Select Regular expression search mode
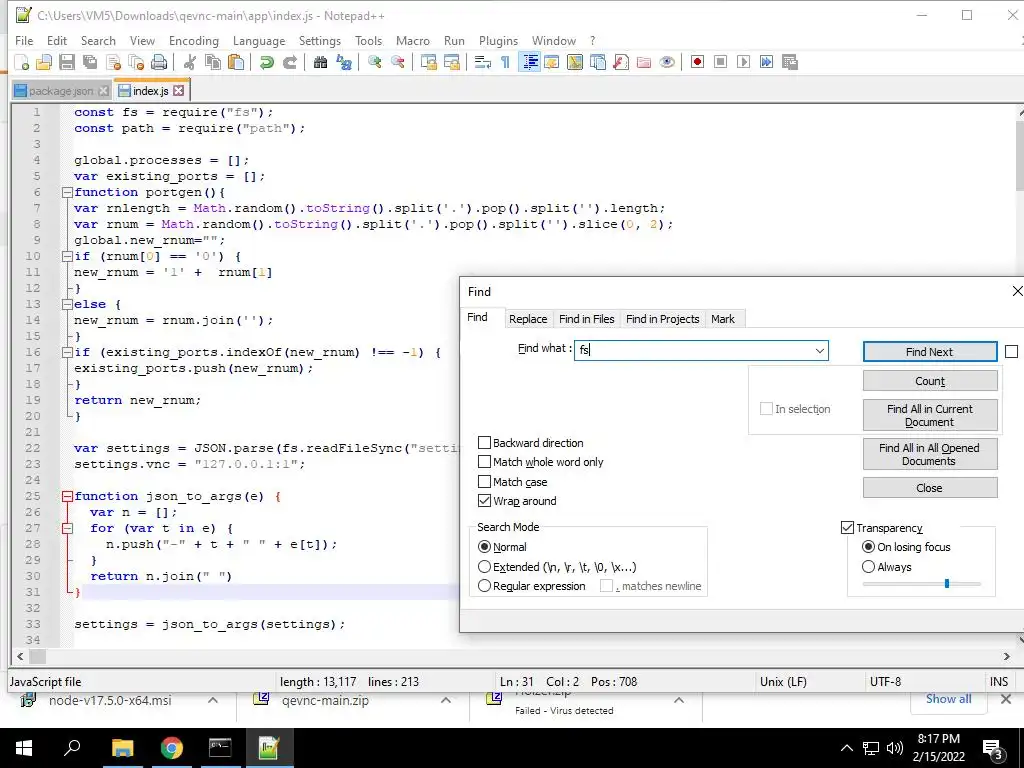Viewport: 1024px width, 768px height. click(484, 586)
